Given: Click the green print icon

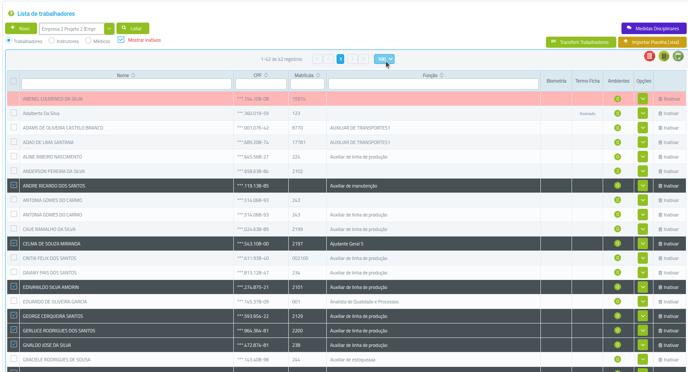Looking at the screenshot, I should tap(678, 56).
